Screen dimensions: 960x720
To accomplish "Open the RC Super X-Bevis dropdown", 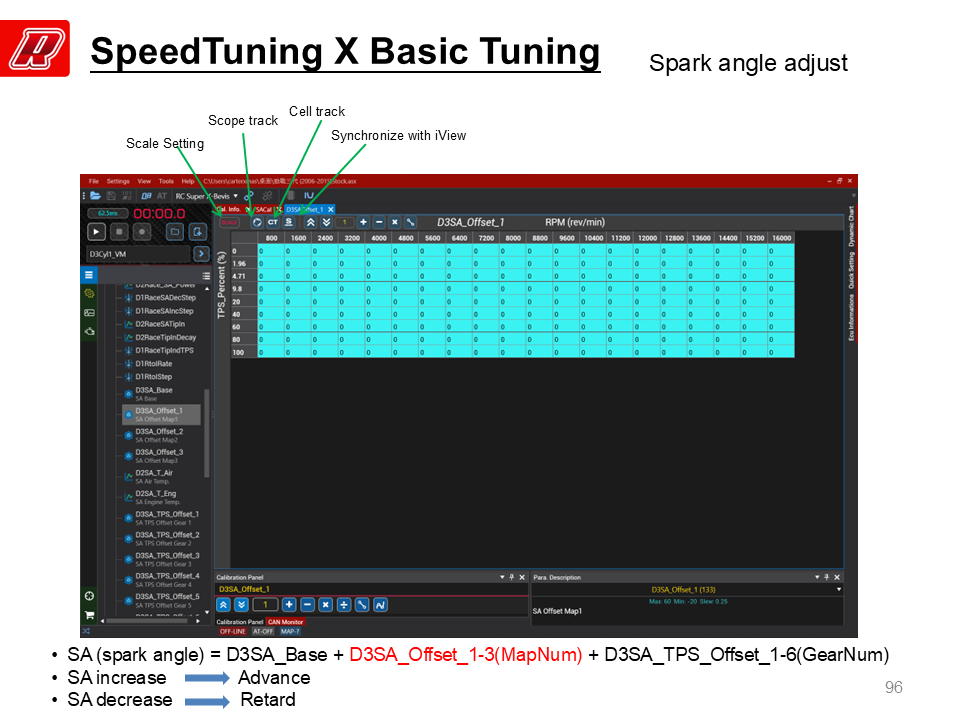I will [206, 196].
